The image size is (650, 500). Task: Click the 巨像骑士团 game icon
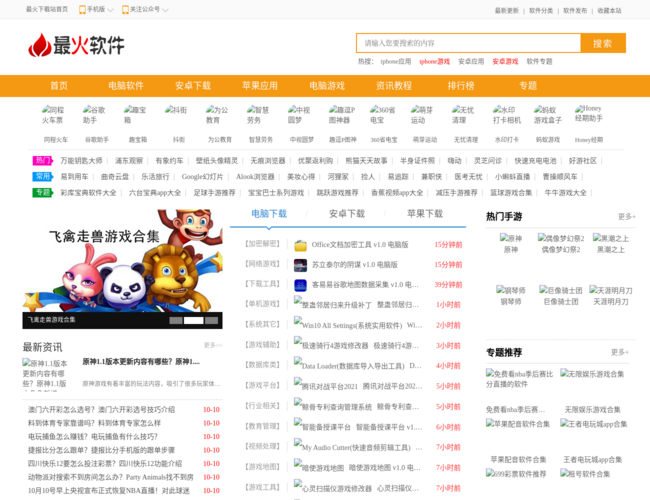pos(561,290)
